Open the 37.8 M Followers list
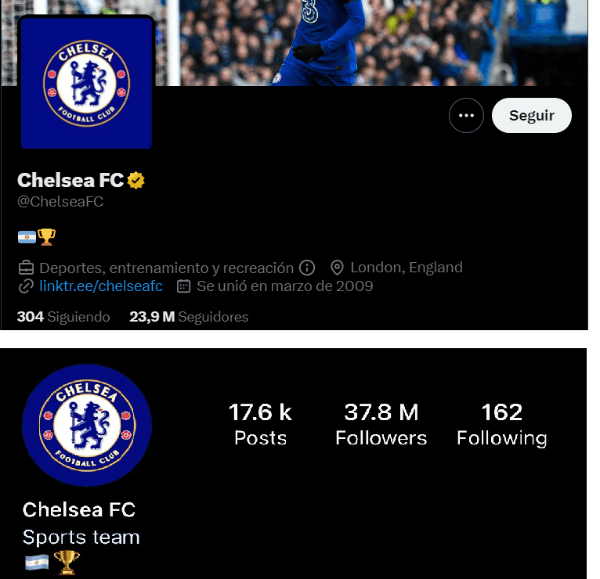The height and width of the screenshot is (579, 600). 381,424
